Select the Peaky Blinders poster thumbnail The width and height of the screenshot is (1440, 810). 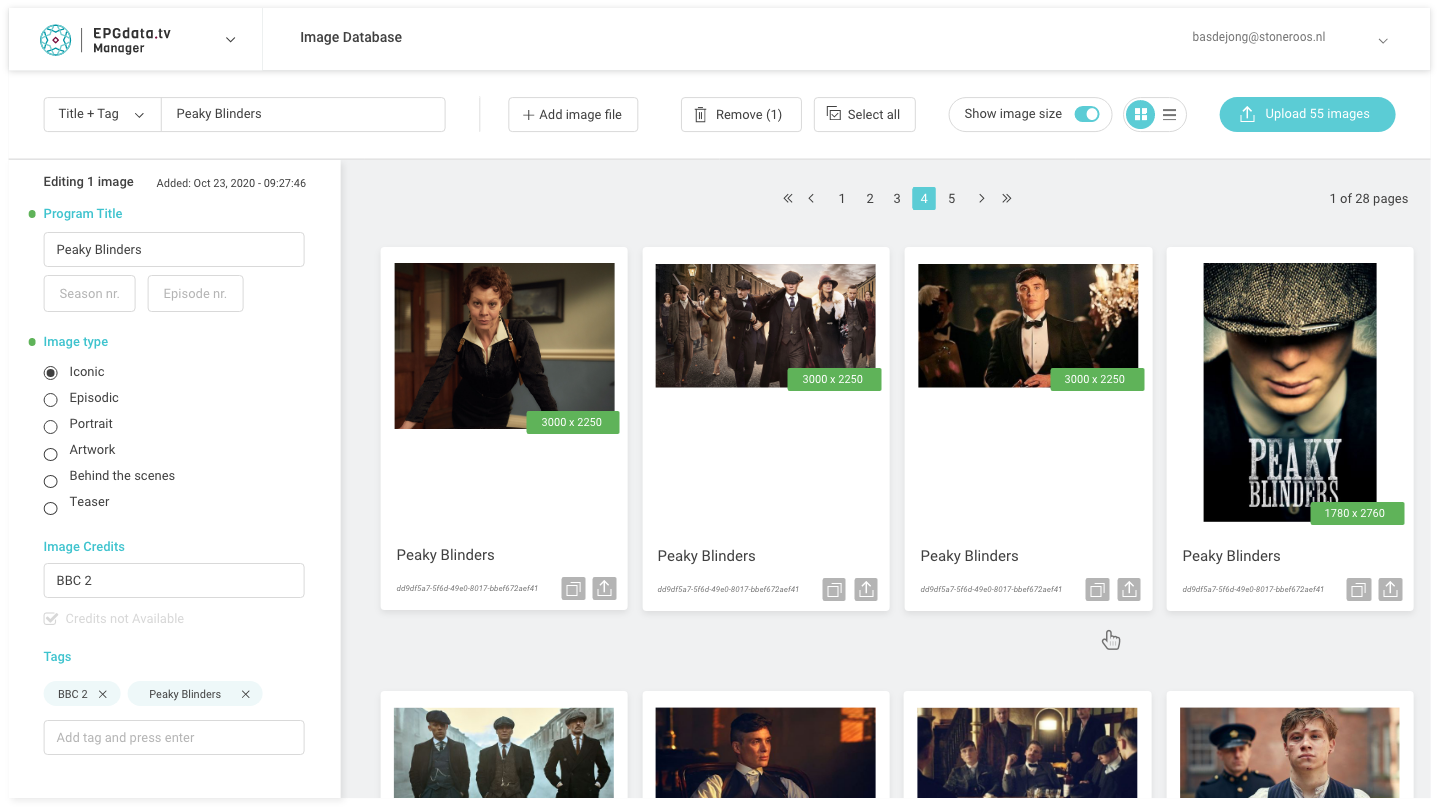point(1290,392)
